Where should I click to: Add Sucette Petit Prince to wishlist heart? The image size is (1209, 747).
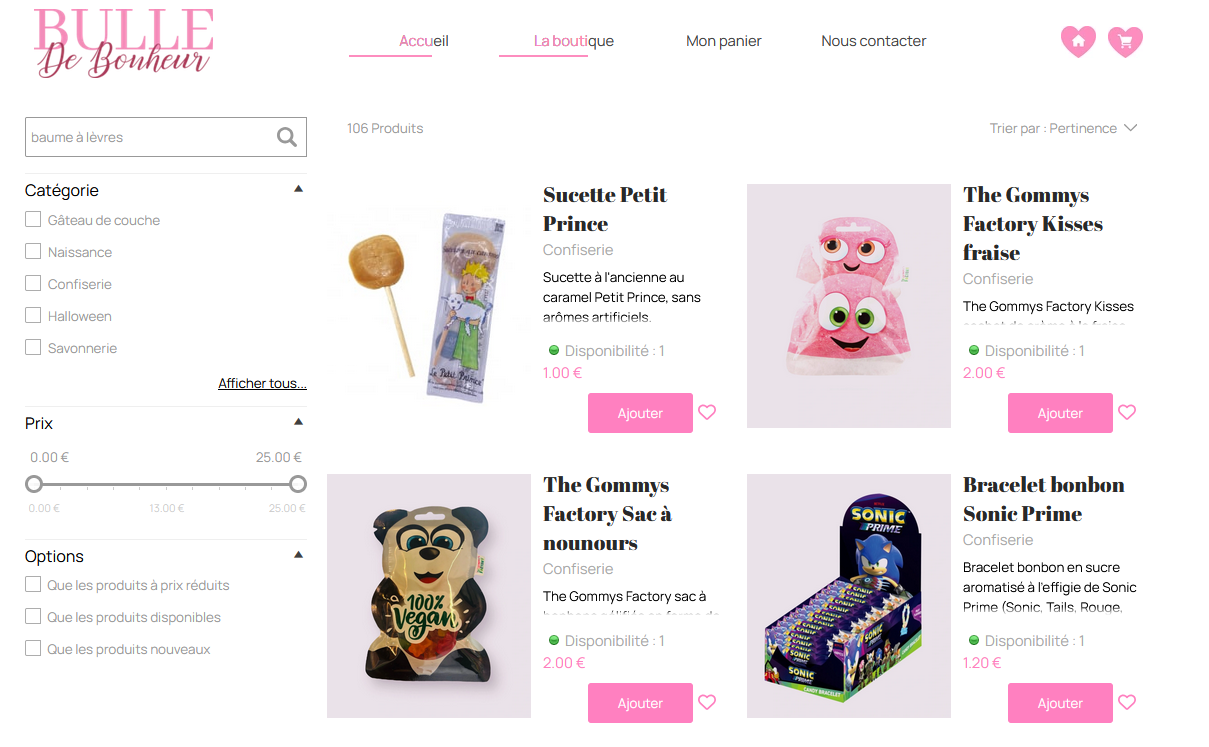tap(707, 412)
